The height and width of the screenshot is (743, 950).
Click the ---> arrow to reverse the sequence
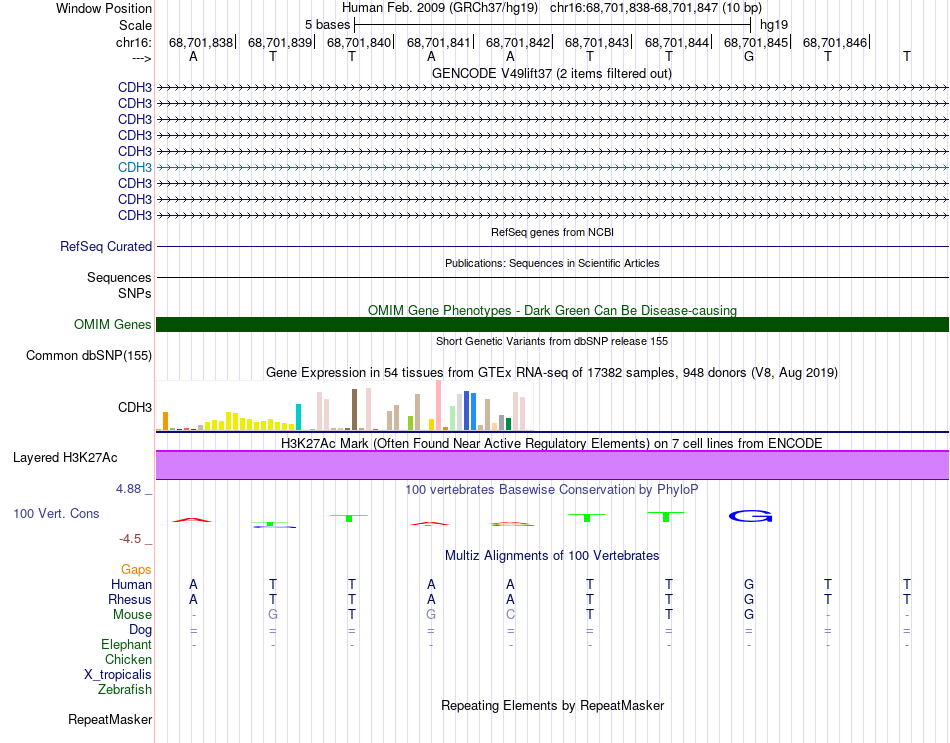[141, 58]
